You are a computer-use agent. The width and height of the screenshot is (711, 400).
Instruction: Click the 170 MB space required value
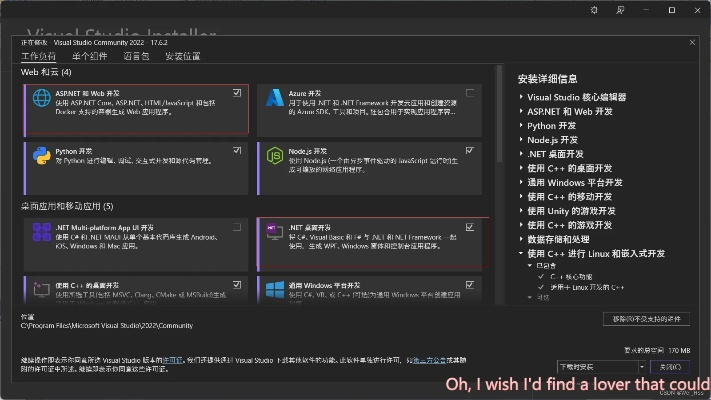pyautogui.click(x=679, y=351)
